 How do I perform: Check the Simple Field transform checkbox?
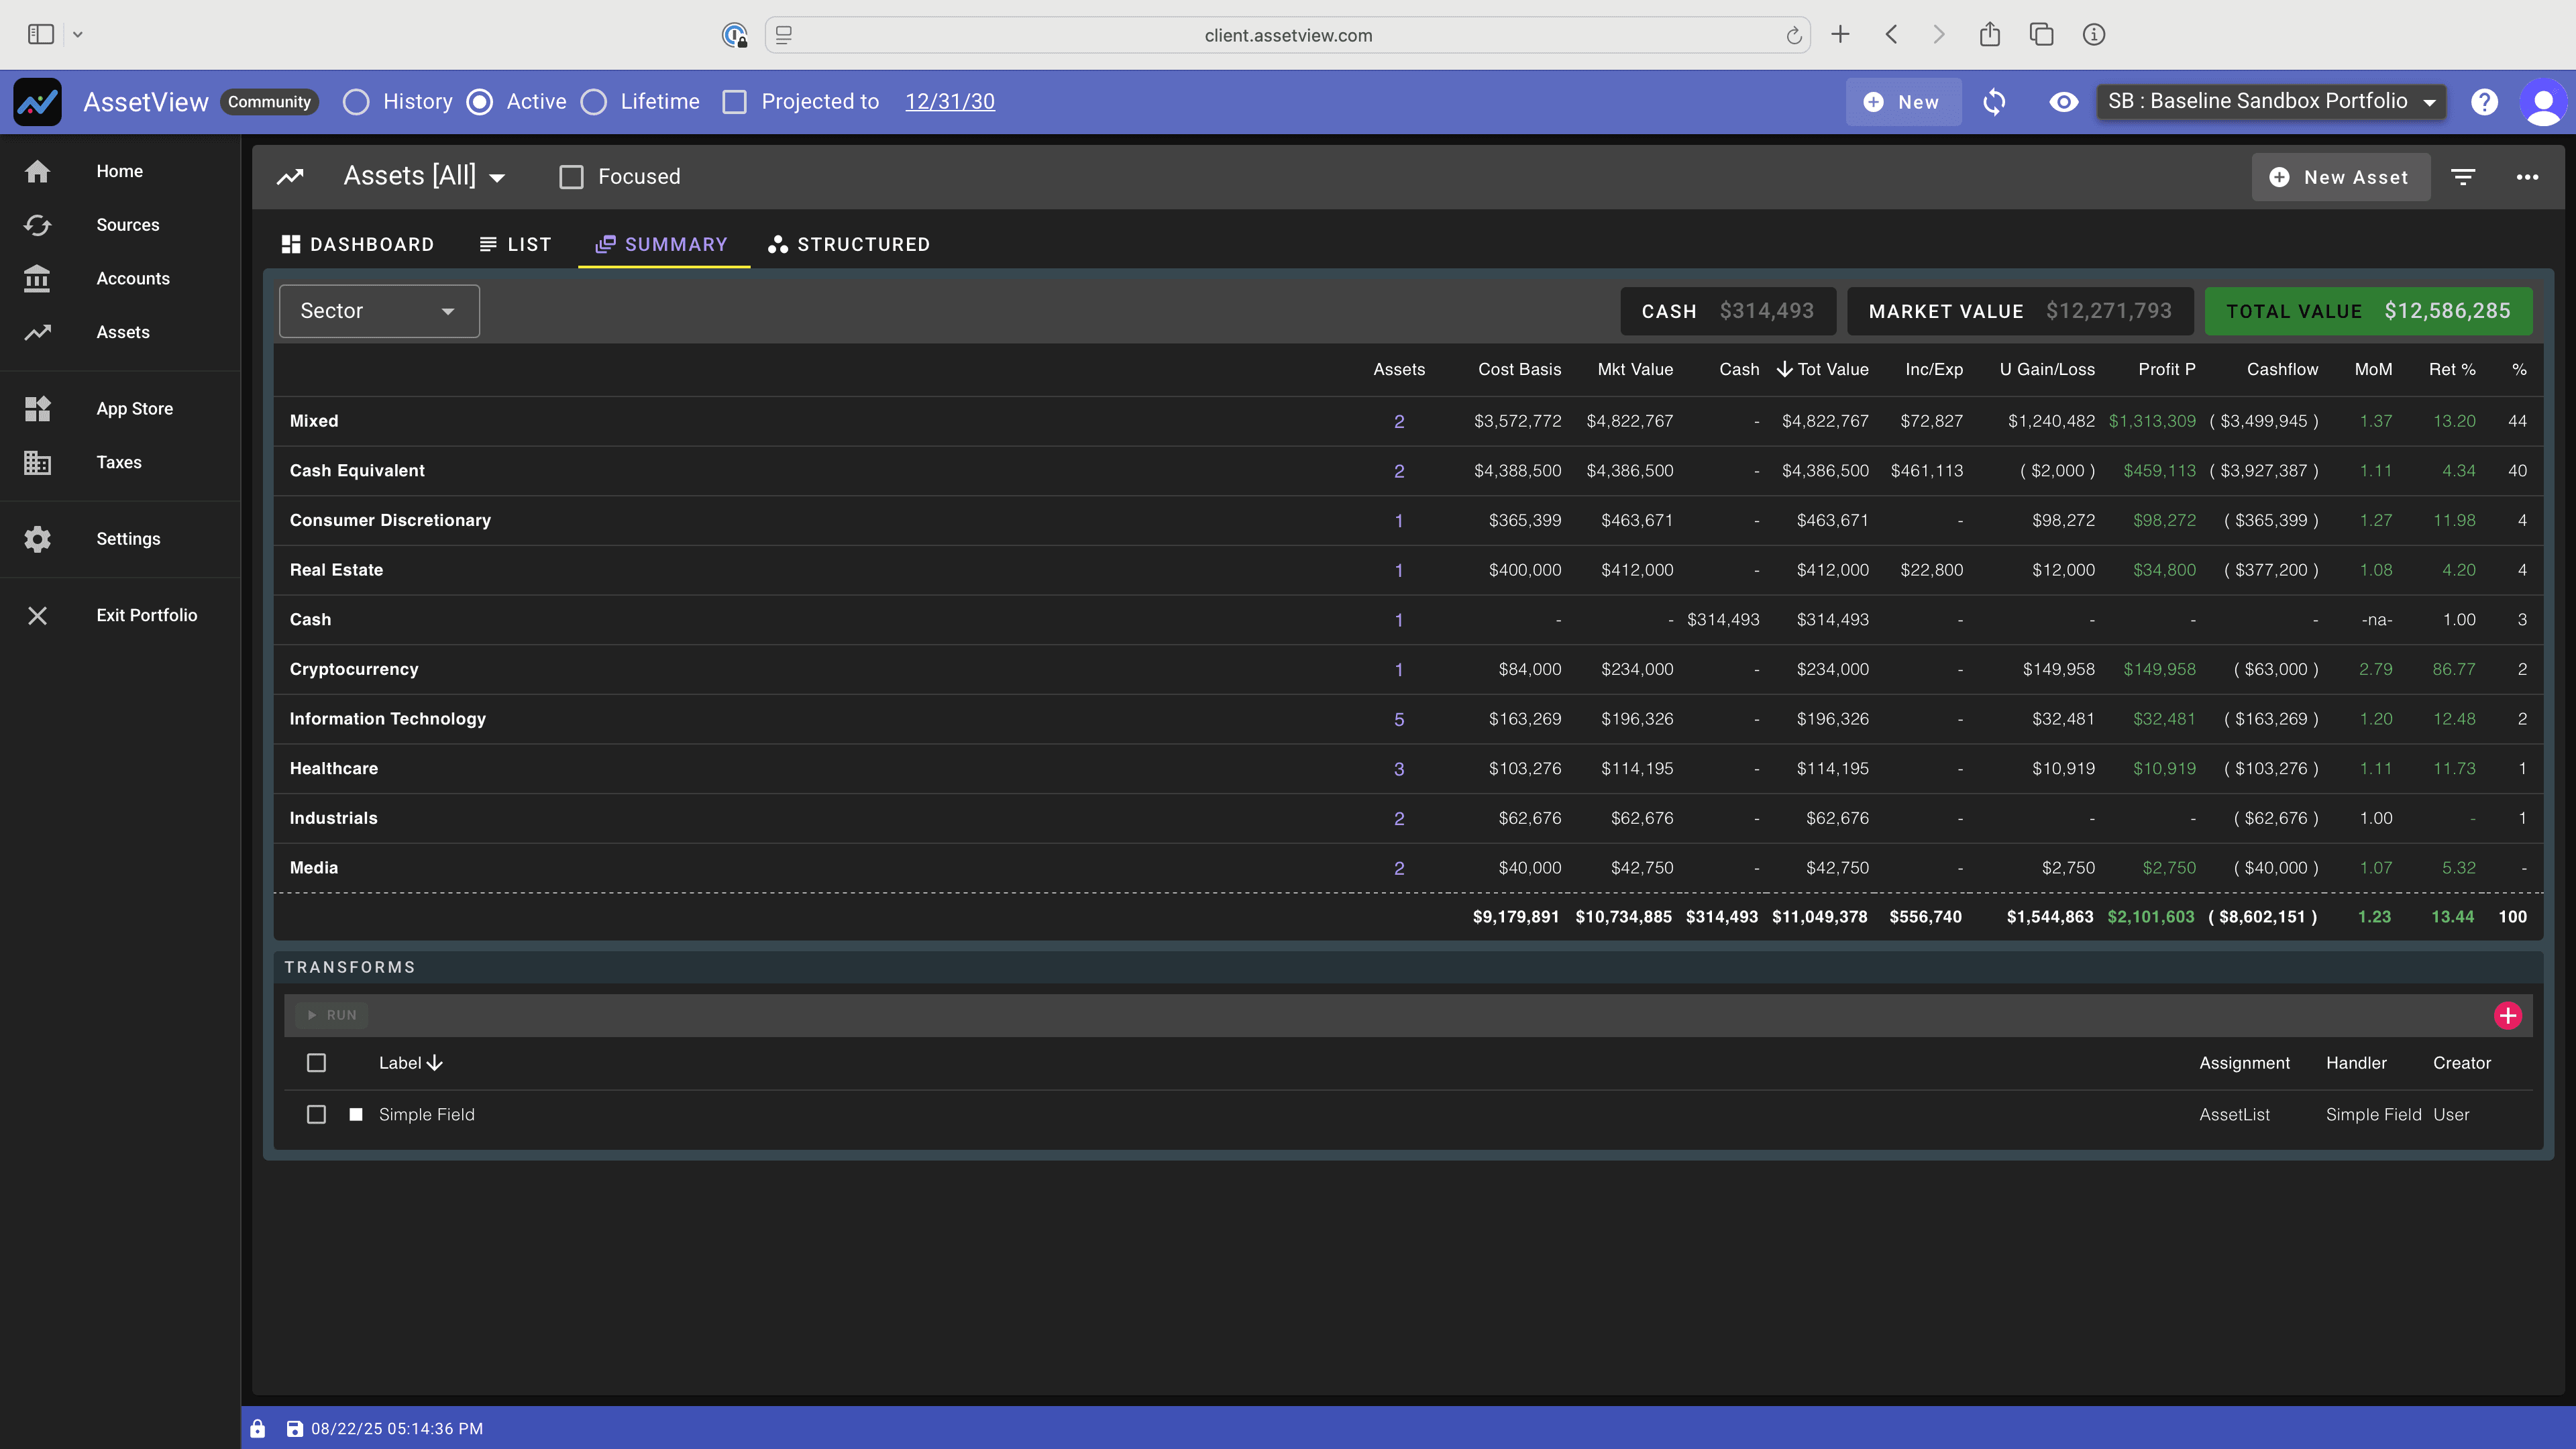click(317, 1114)
